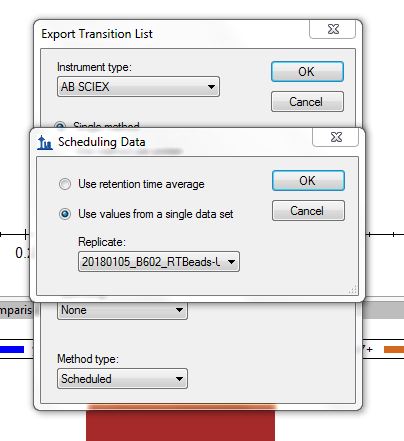Click the resize grip of Scheduling Data dialog
Screen dimensions: 404x441
click(x=353, y=290)
